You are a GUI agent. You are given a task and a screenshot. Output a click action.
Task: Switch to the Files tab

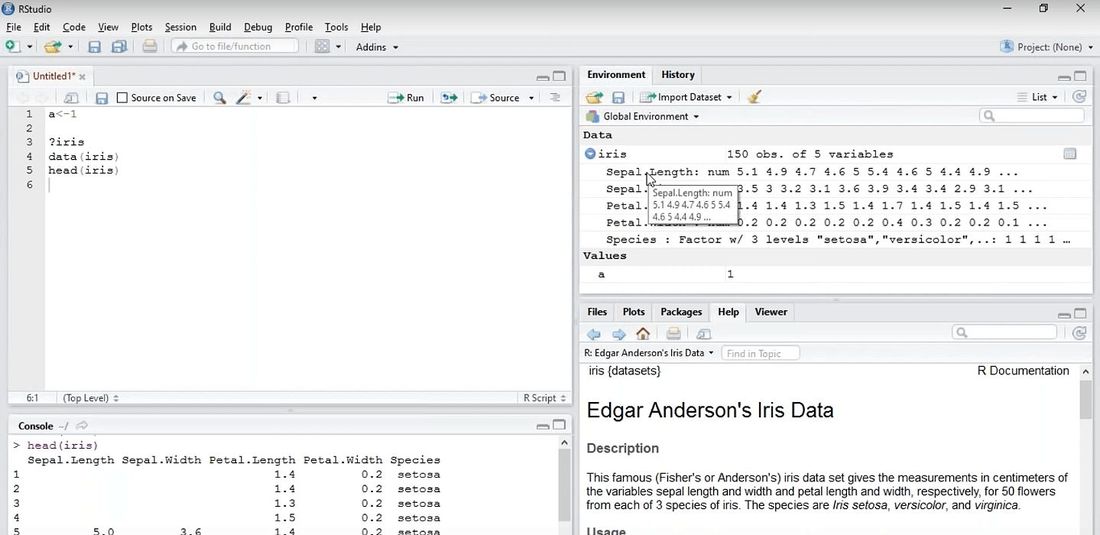click(597, 311)
